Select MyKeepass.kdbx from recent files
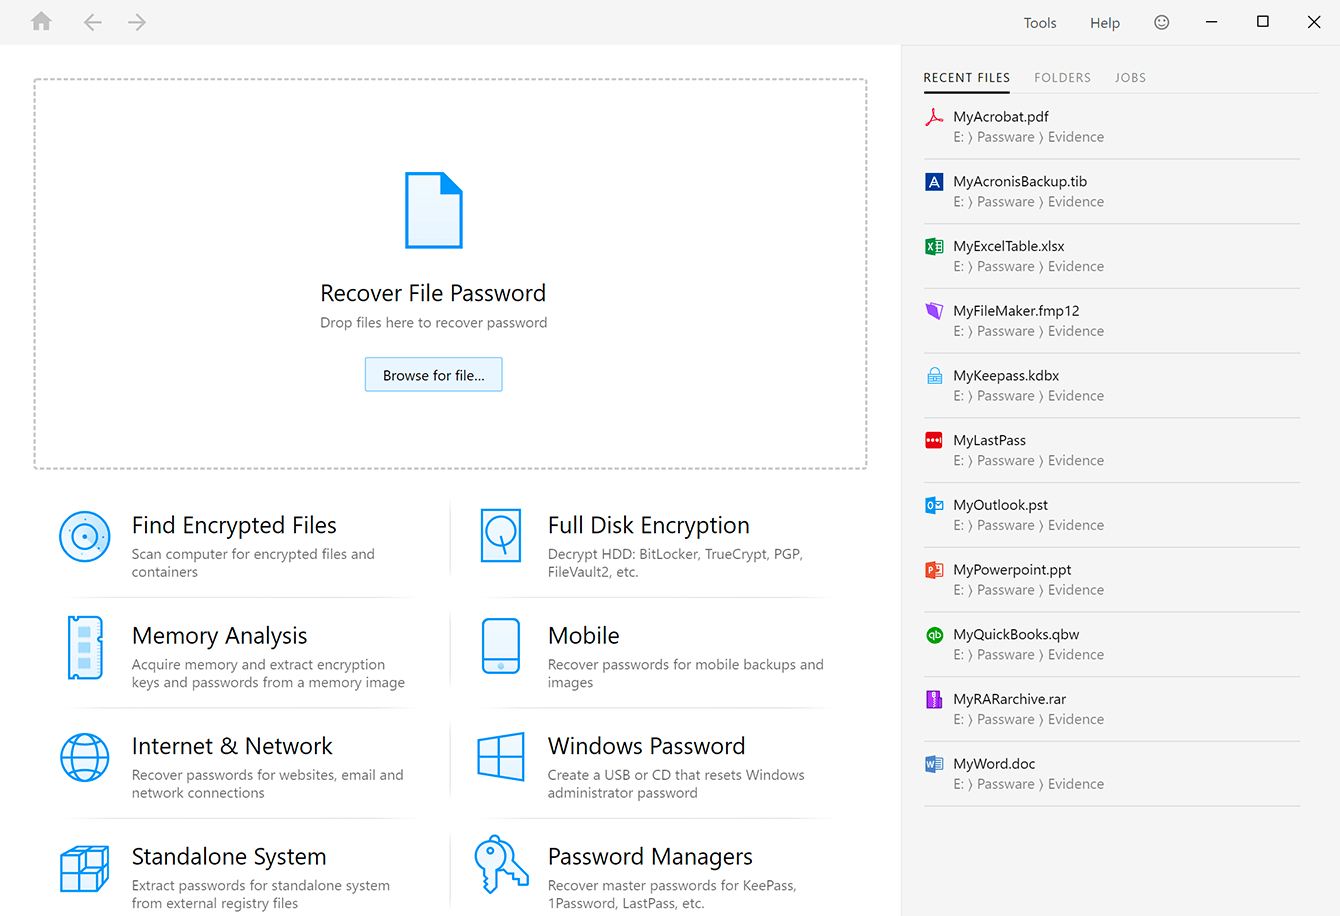This screenshot has height=916, width=1340. (x=1006, y=376)
